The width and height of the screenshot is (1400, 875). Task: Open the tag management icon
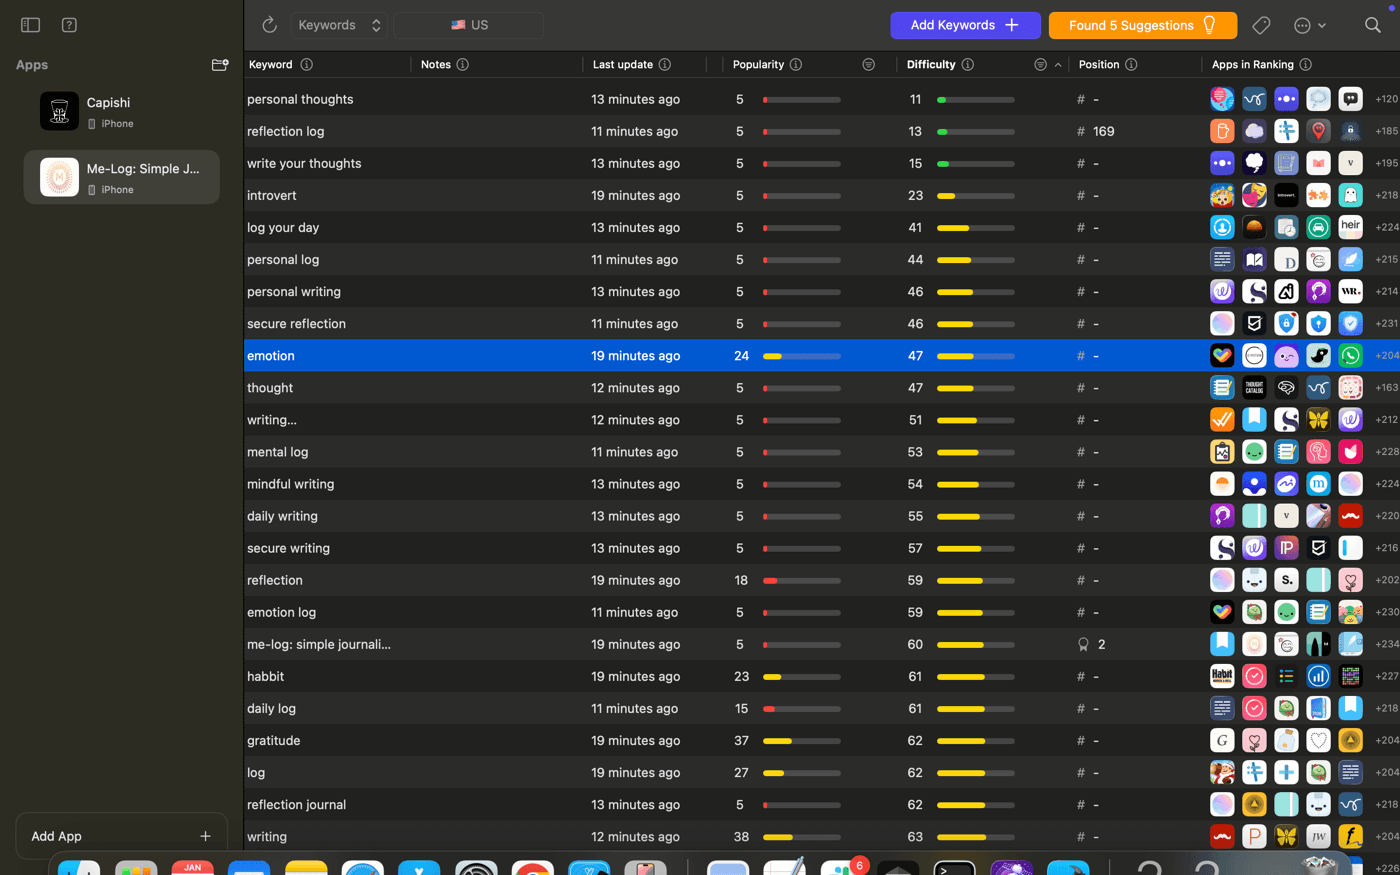[1261, 25]
